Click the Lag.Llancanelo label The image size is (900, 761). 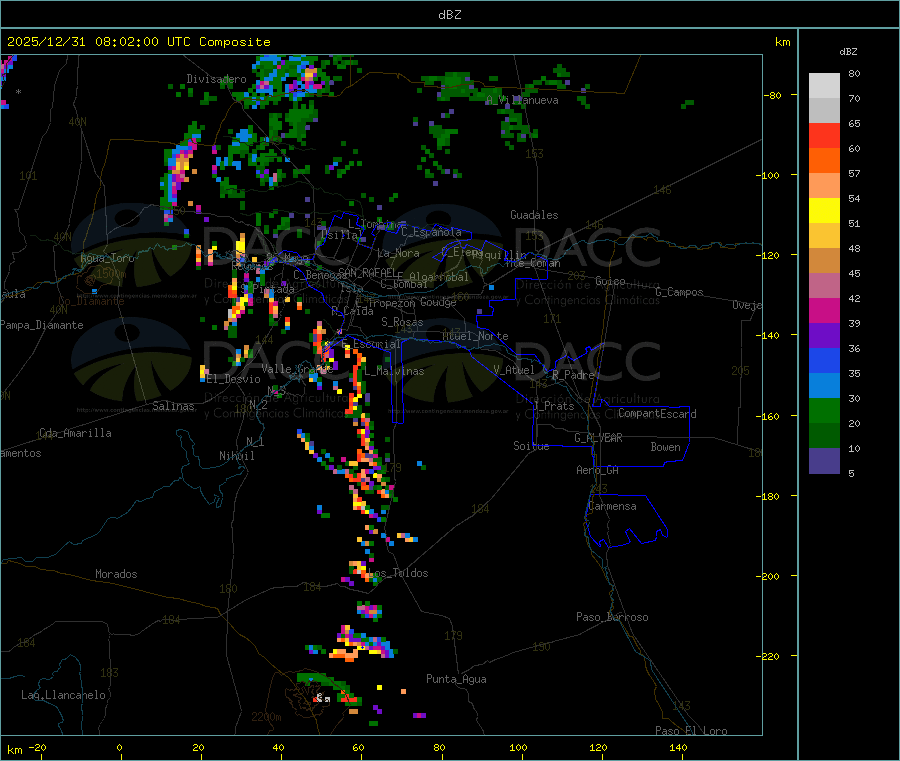click(x=63, y=695)
